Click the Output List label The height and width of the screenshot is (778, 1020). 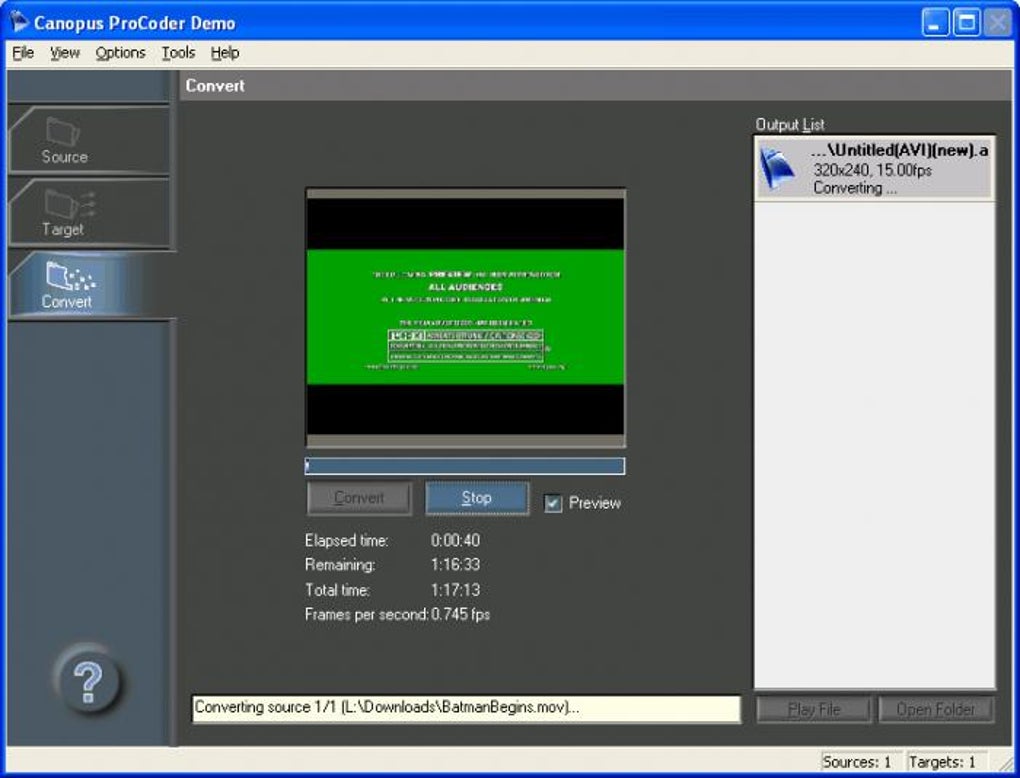(x=790, y=124)
